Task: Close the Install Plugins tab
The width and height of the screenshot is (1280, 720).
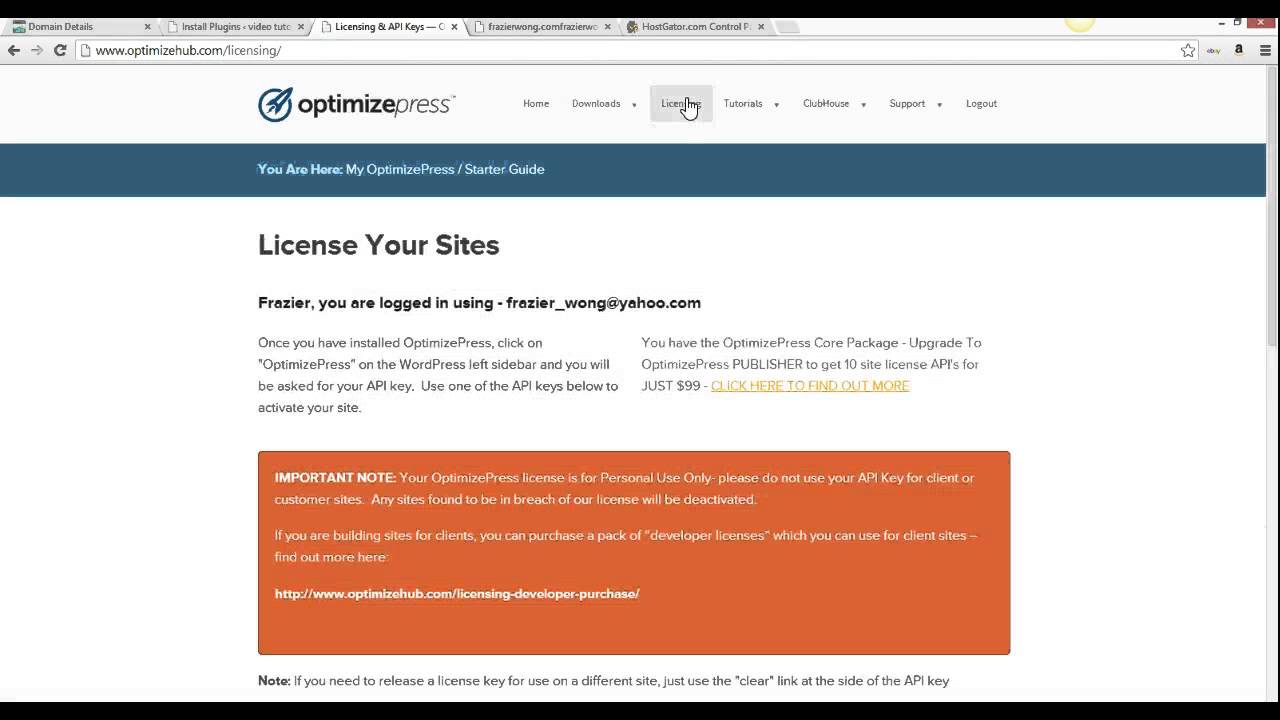Action: click(x=301, y=27)
